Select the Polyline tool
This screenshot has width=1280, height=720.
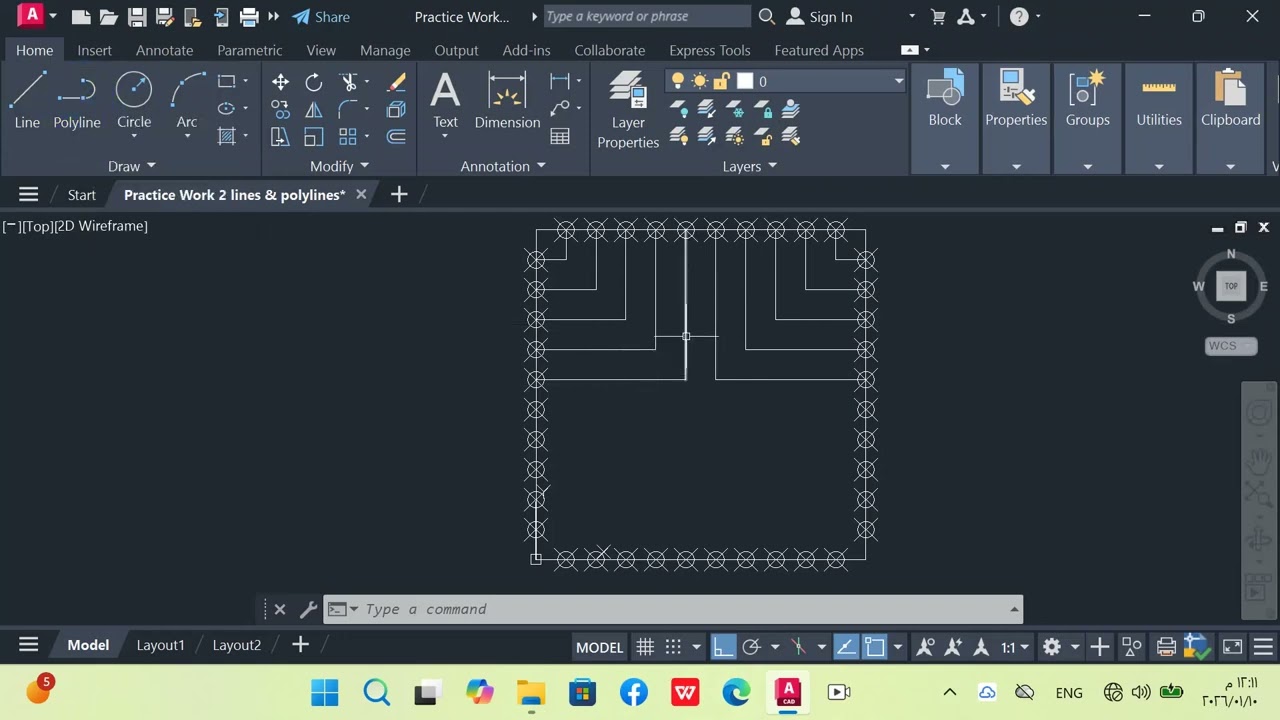click(77, 100)
